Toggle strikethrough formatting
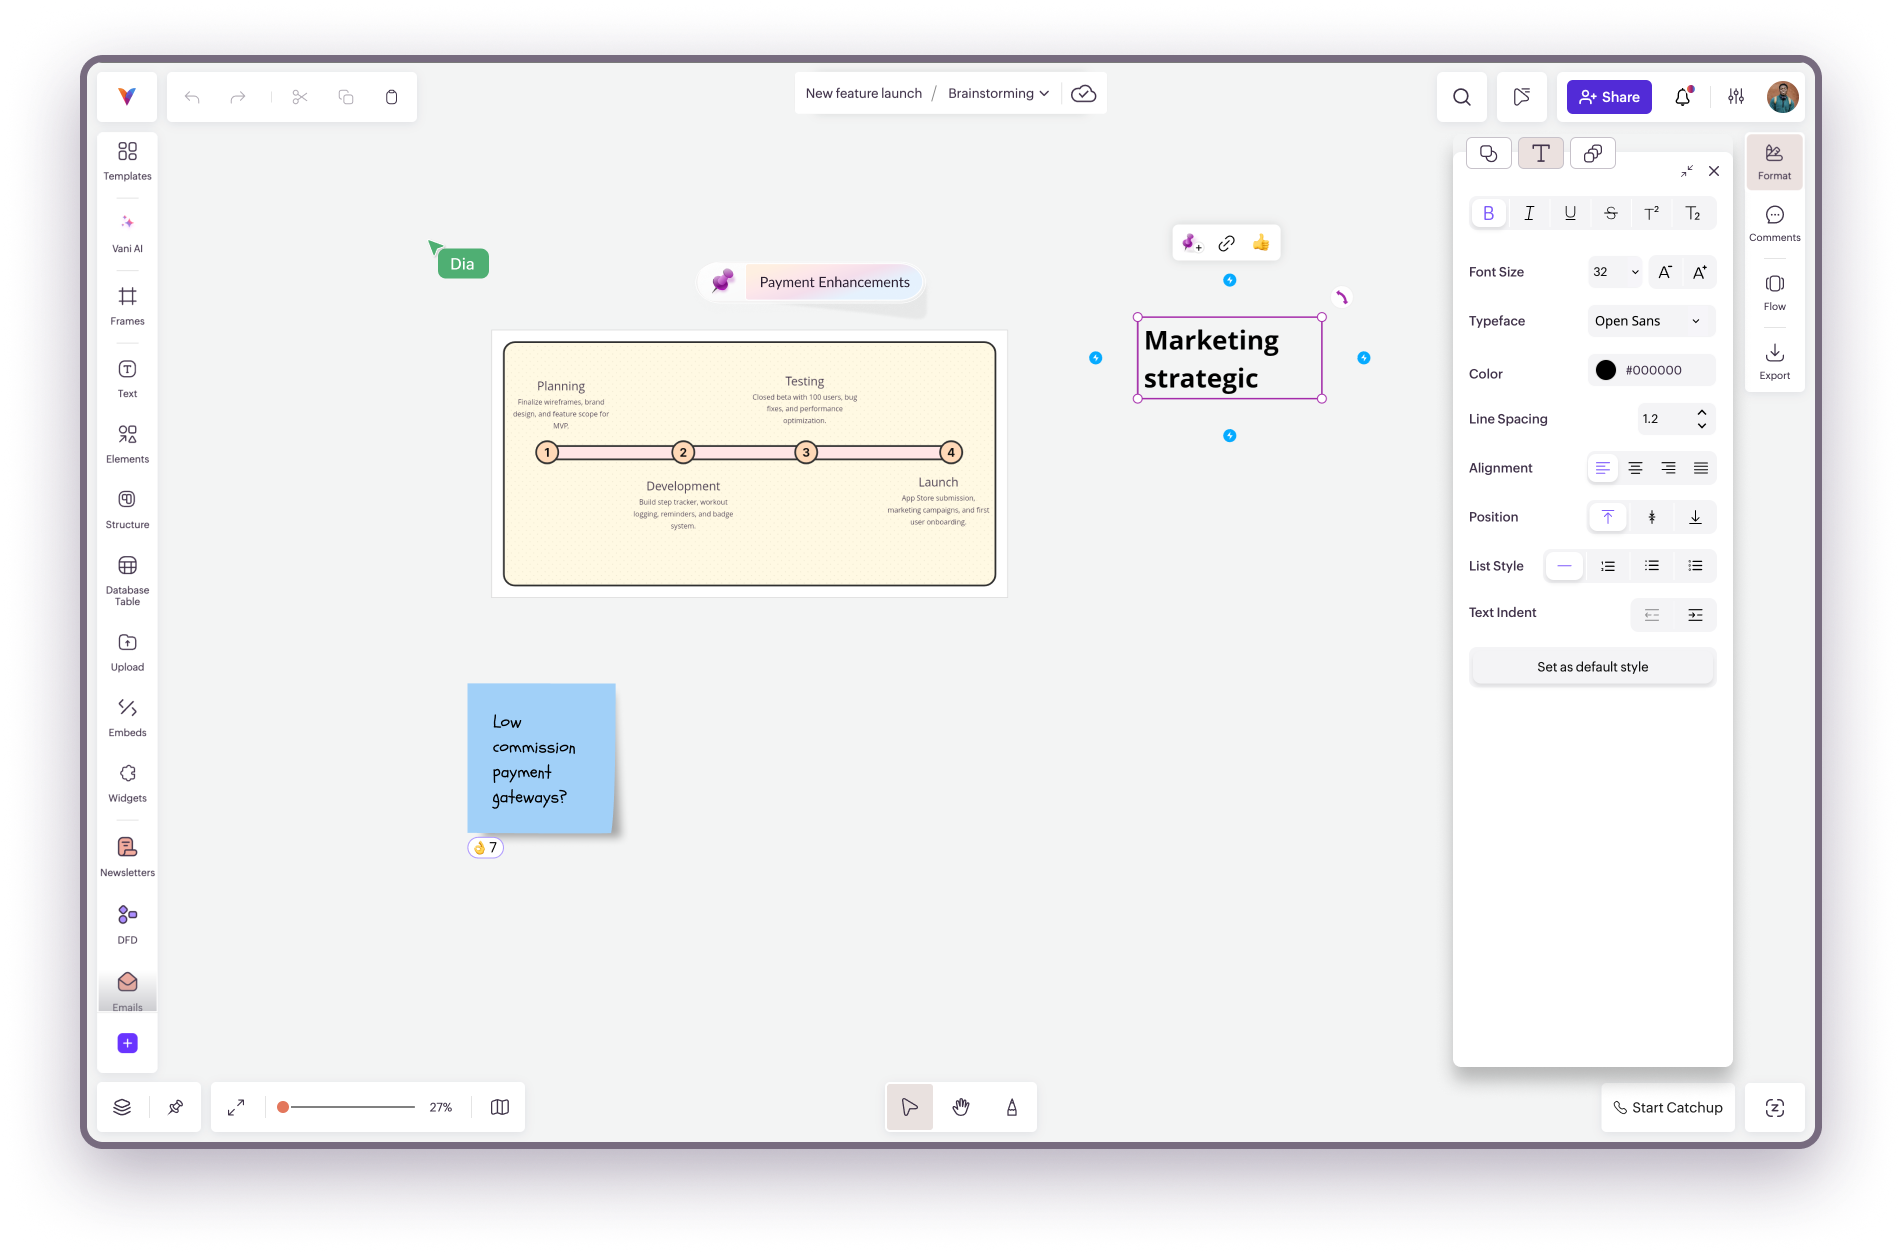1902x1254 pixels. pyautogui.click(x=1611, y=213)
